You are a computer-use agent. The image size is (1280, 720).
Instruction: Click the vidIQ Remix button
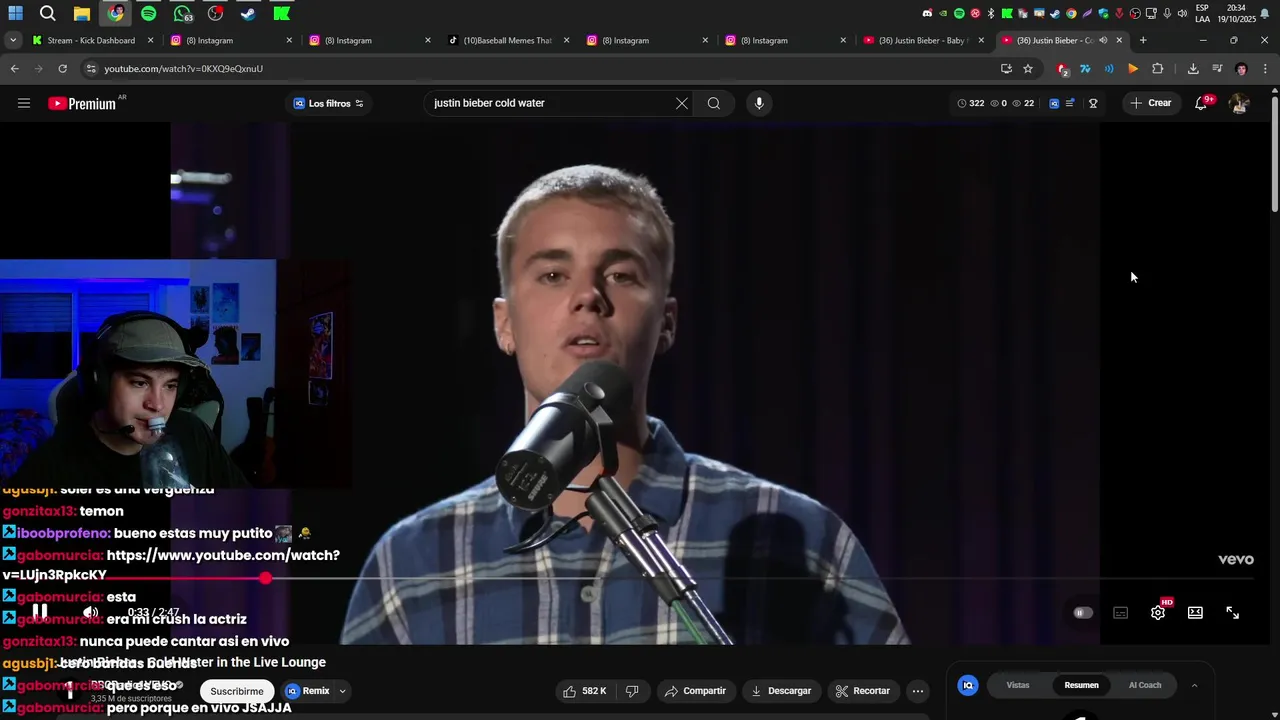pos(307,691)
